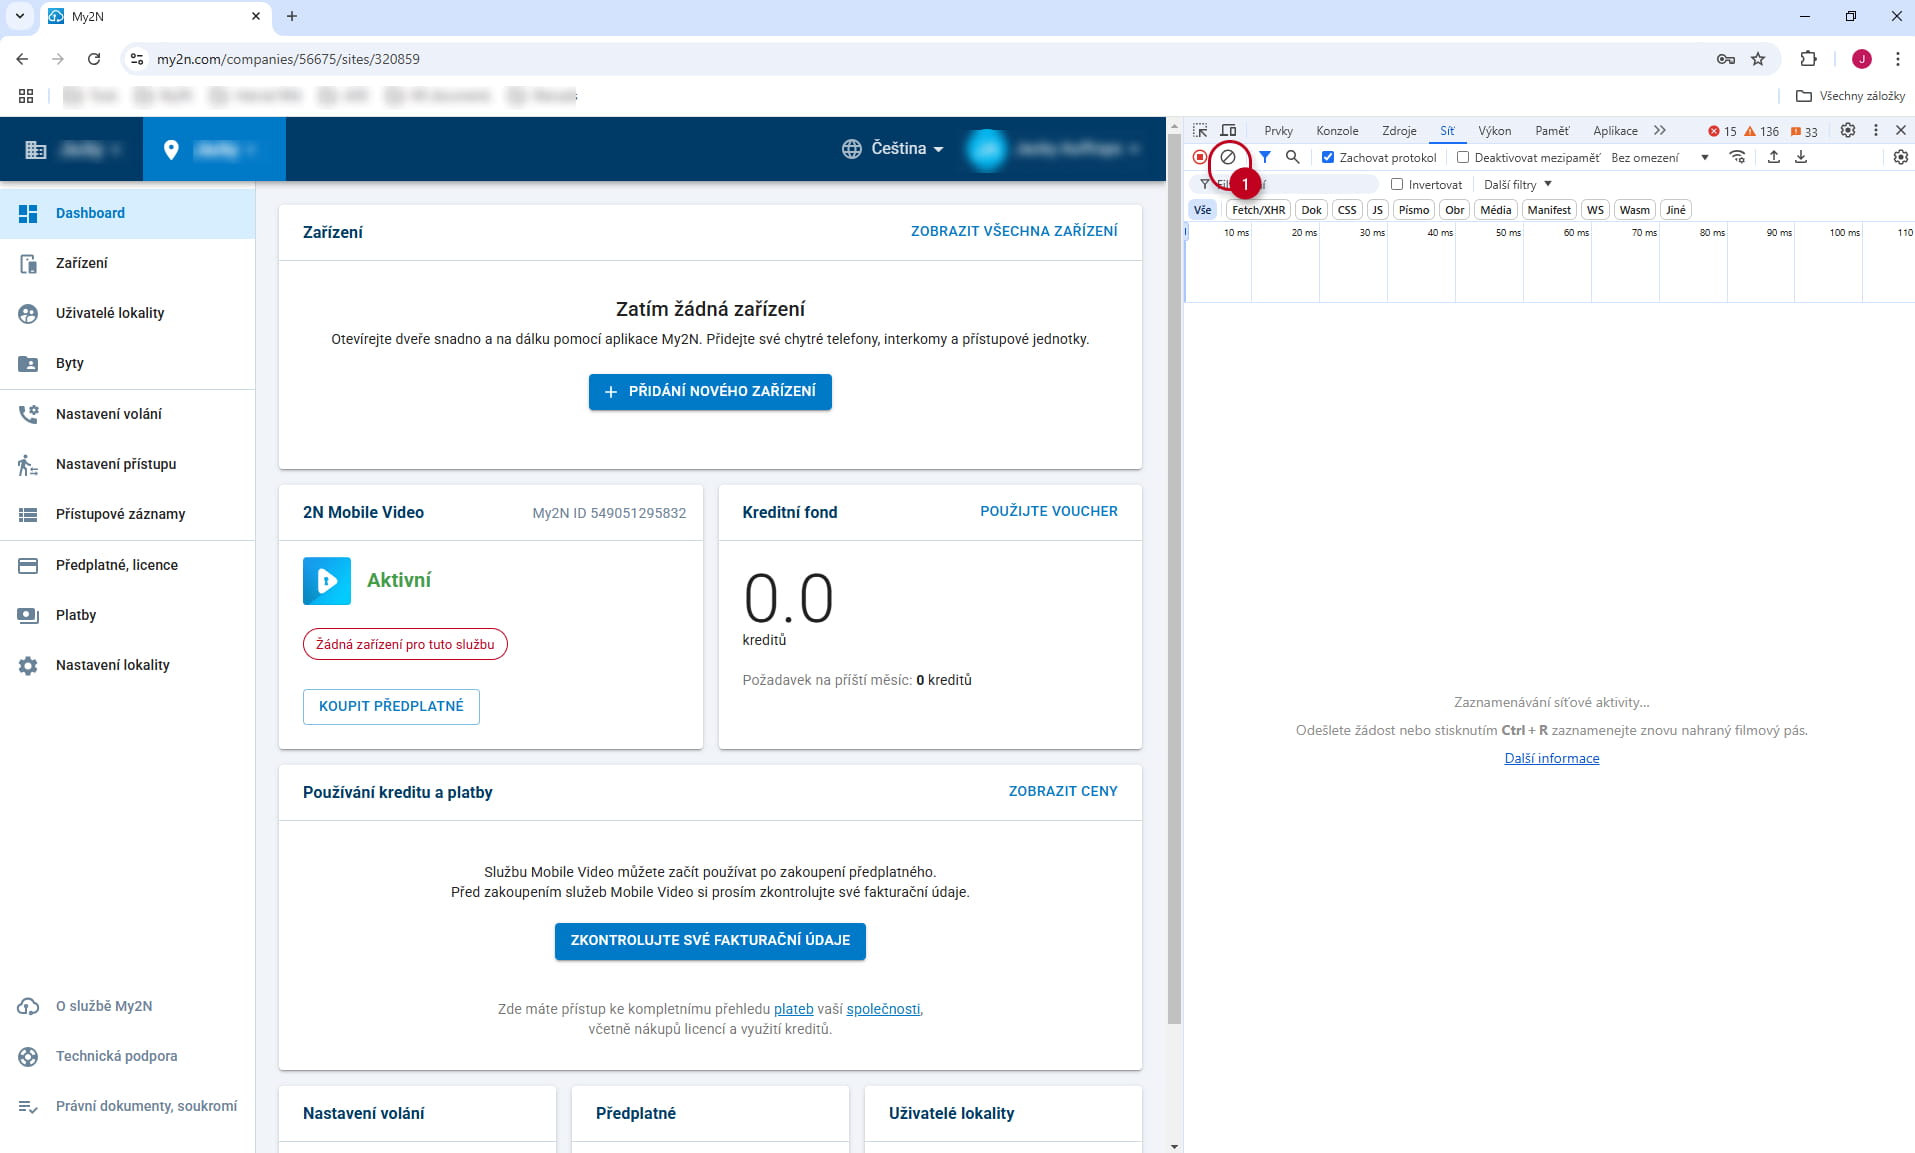Open the Bez omezení throttling dropdown

coord(1660,157)
